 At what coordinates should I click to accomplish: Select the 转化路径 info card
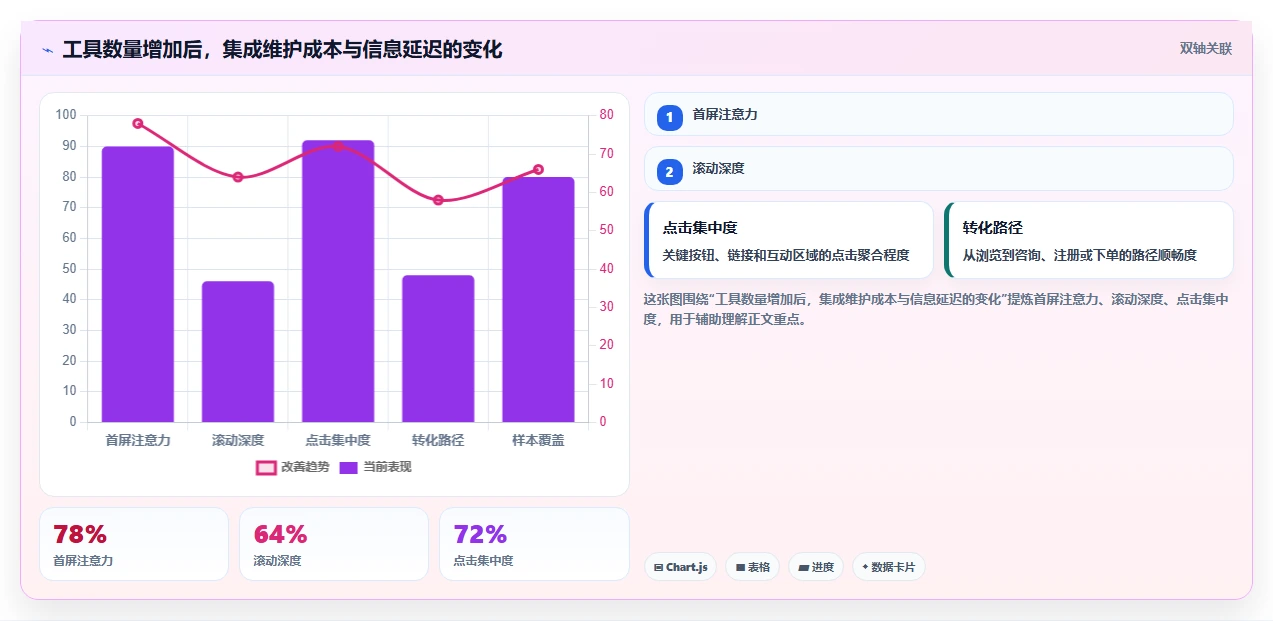pos(1088,240)
